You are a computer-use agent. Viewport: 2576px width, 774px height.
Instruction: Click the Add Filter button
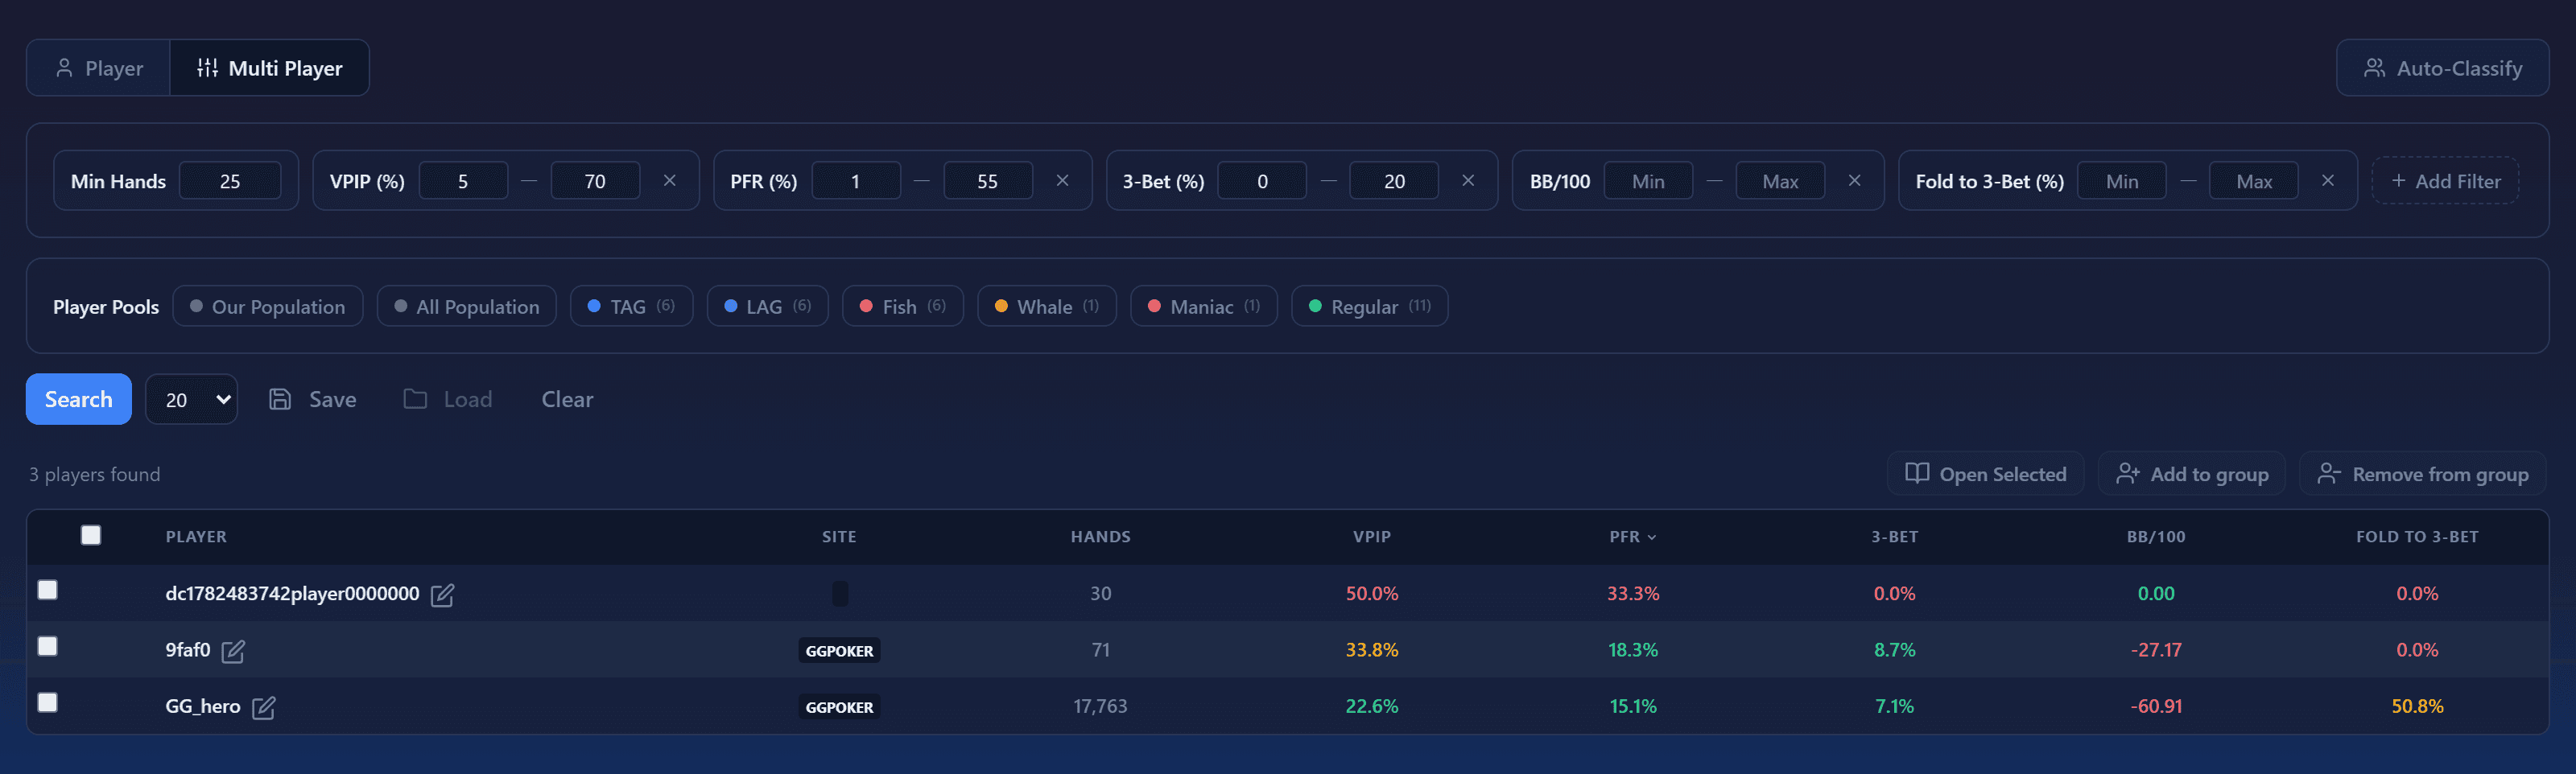click(2445, 181)
